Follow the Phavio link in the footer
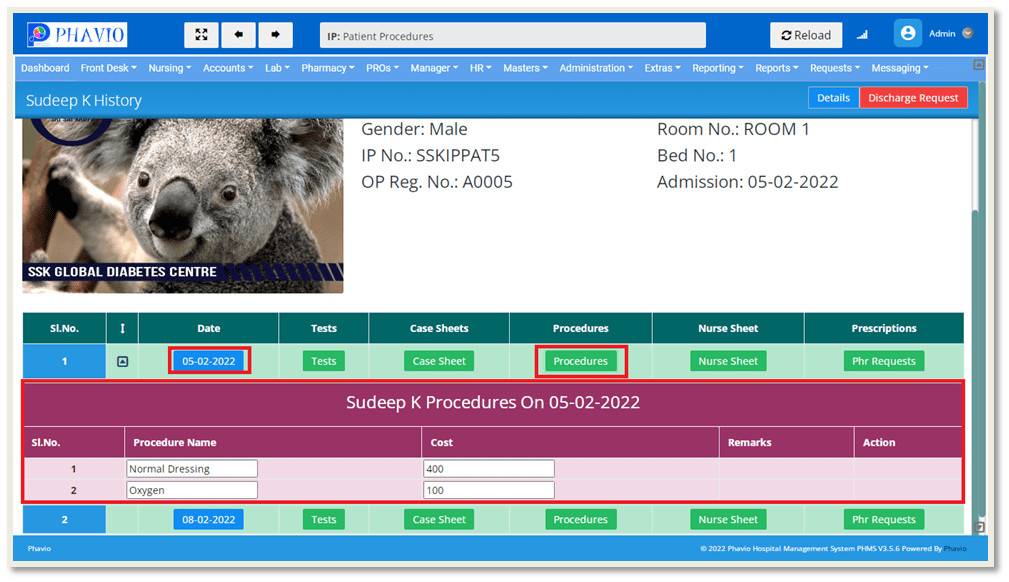1009x582 pixels. tap(955, 549)
